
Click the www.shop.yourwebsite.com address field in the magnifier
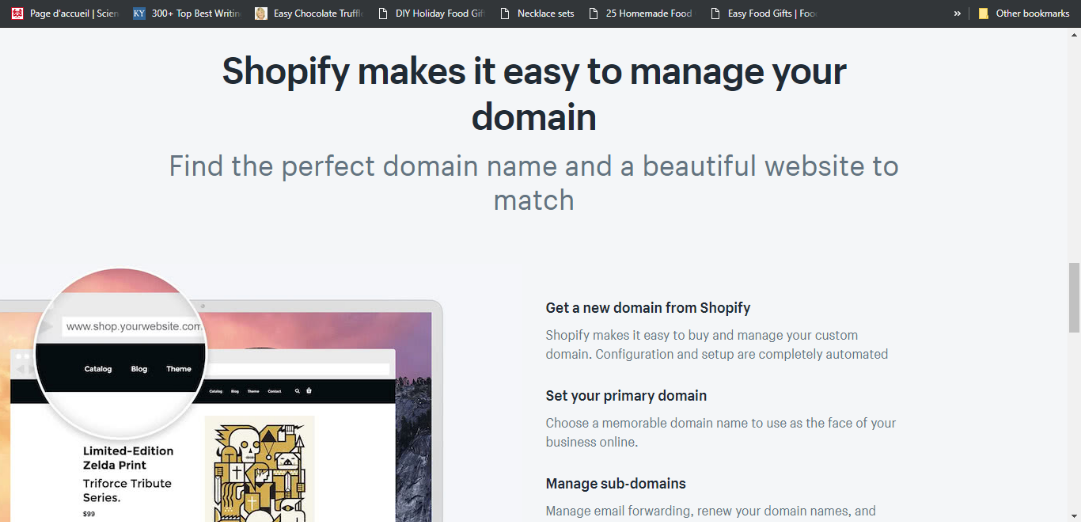[x=134, y=327]
